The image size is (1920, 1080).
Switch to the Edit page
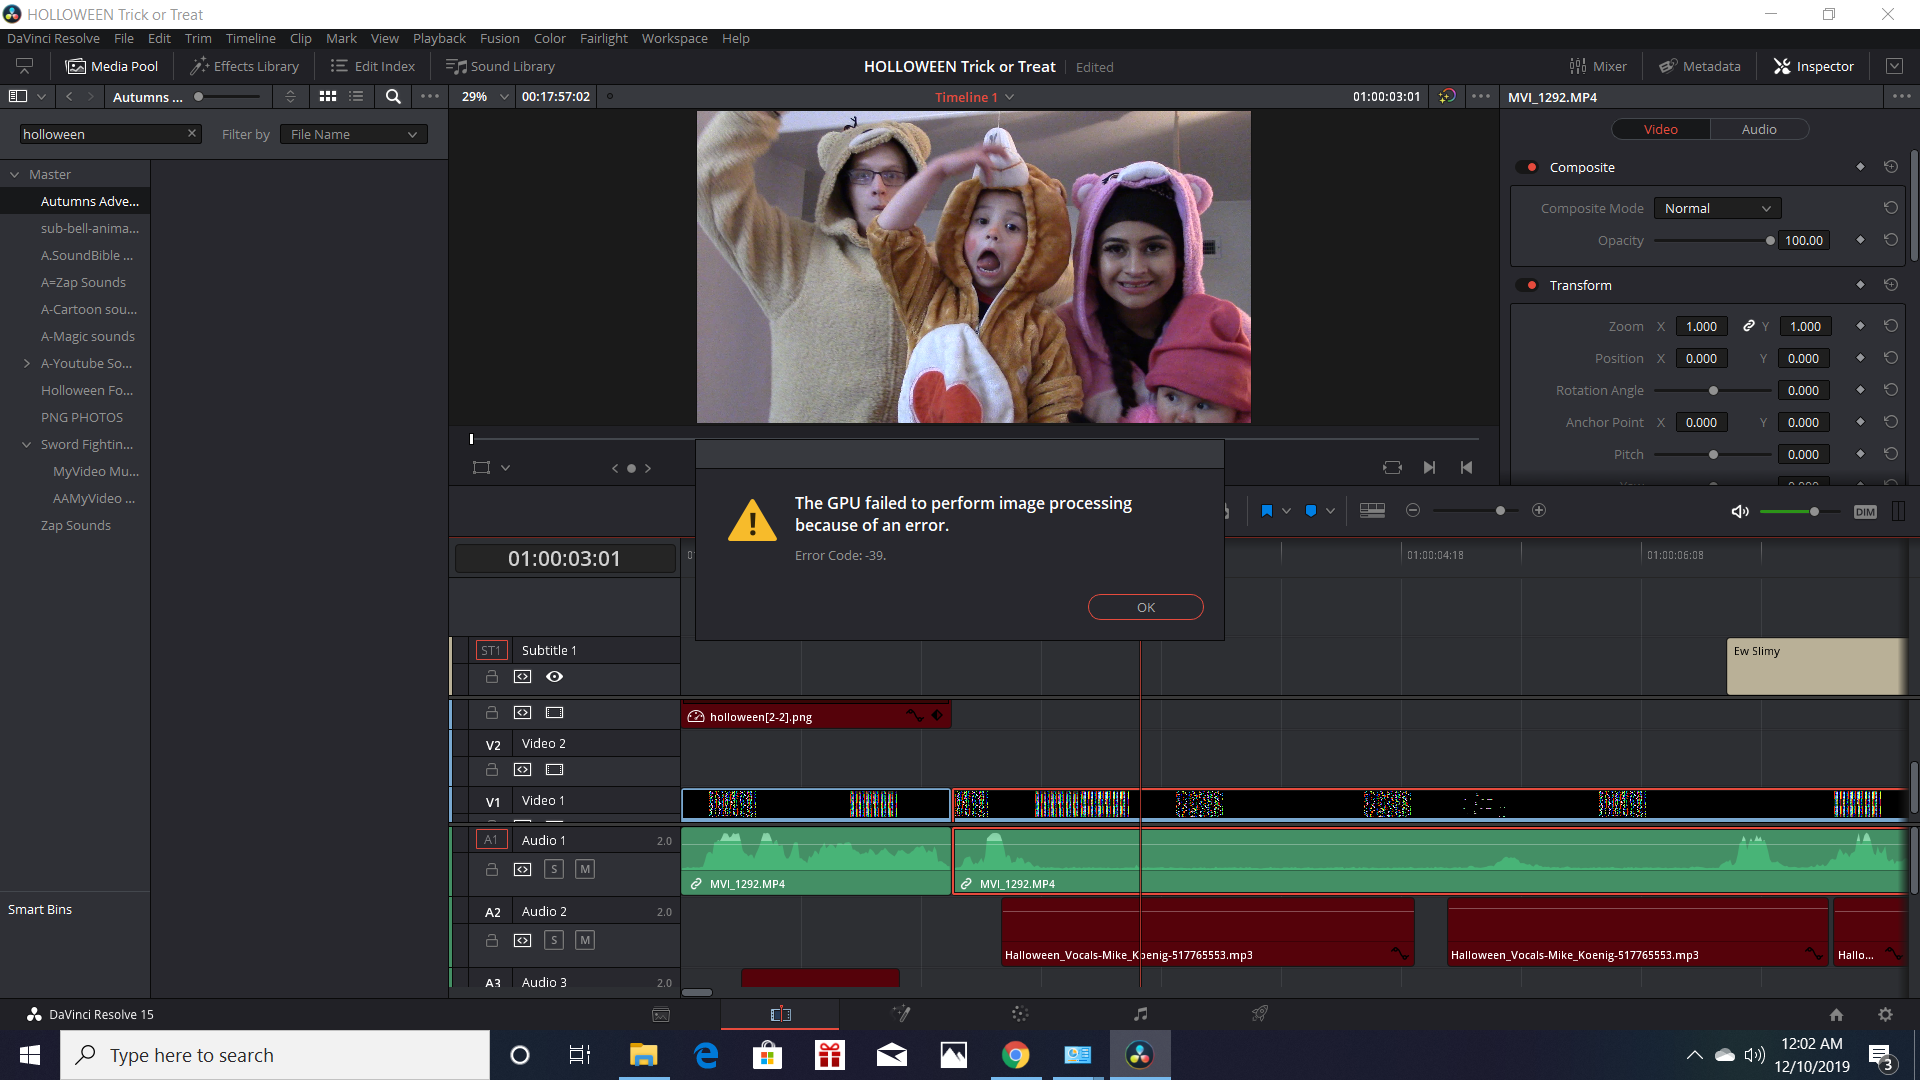(781, 1014)
